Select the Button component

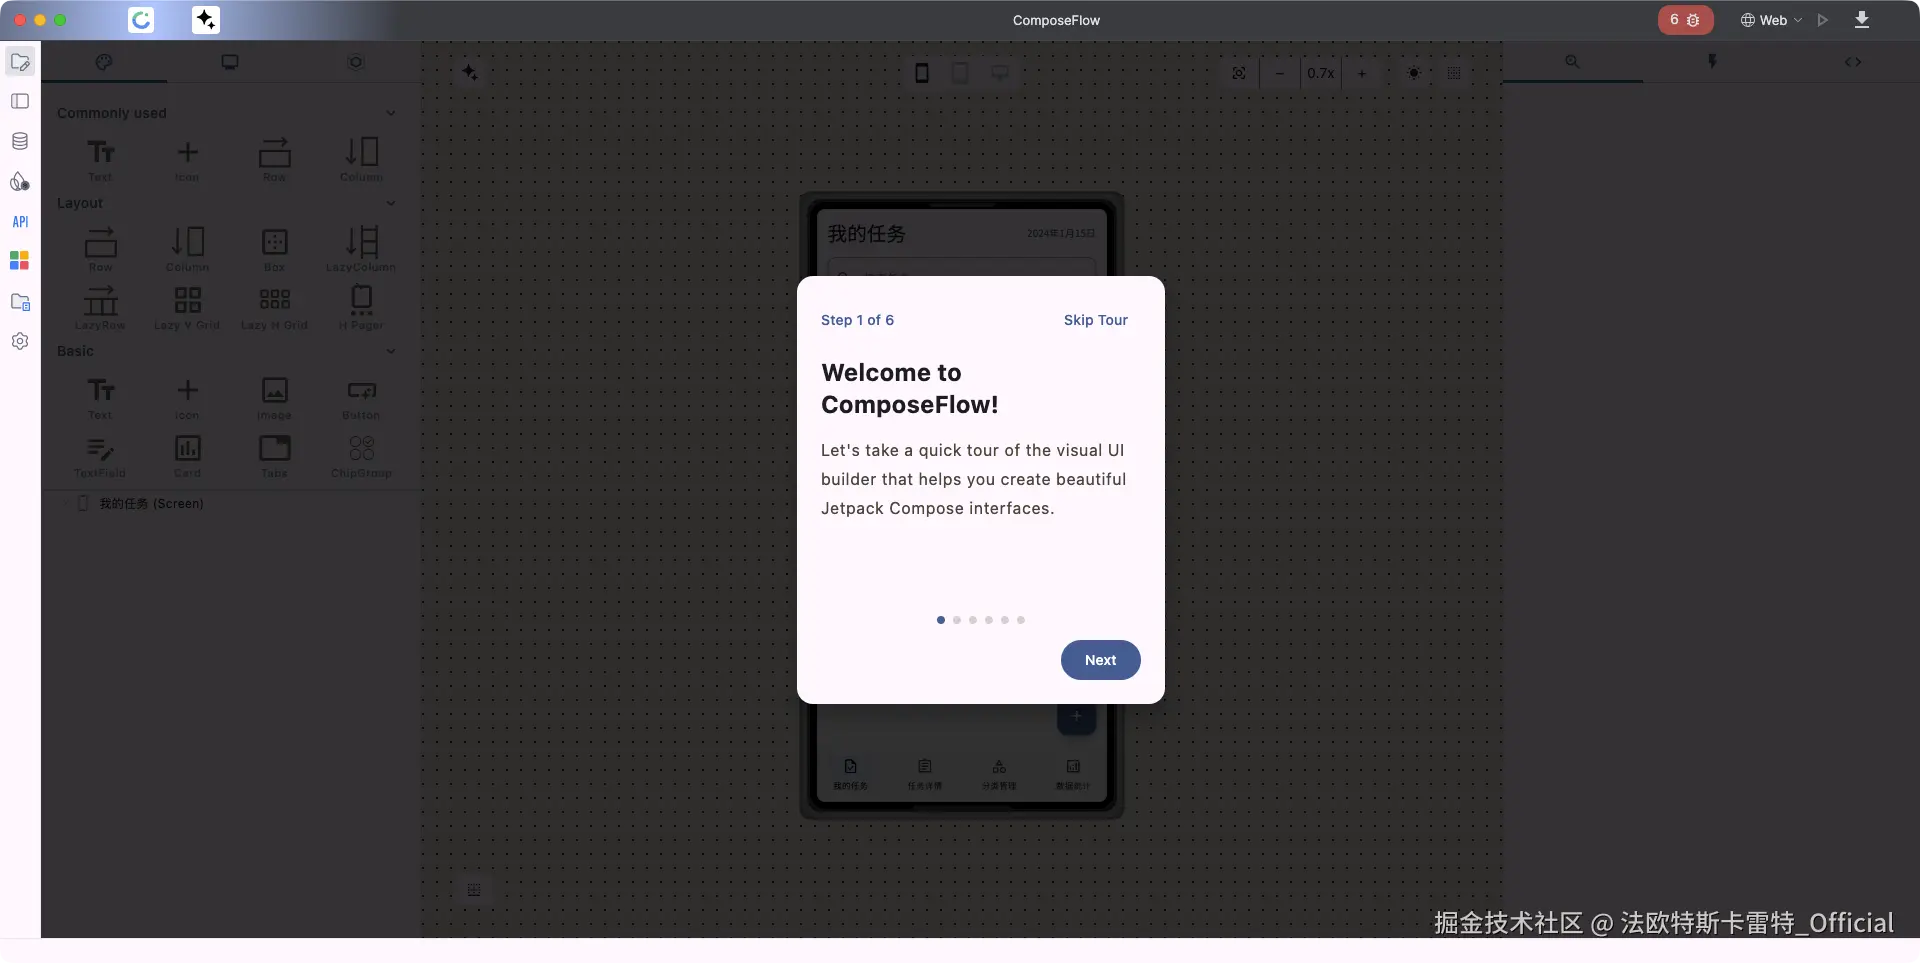pos(361,397)
